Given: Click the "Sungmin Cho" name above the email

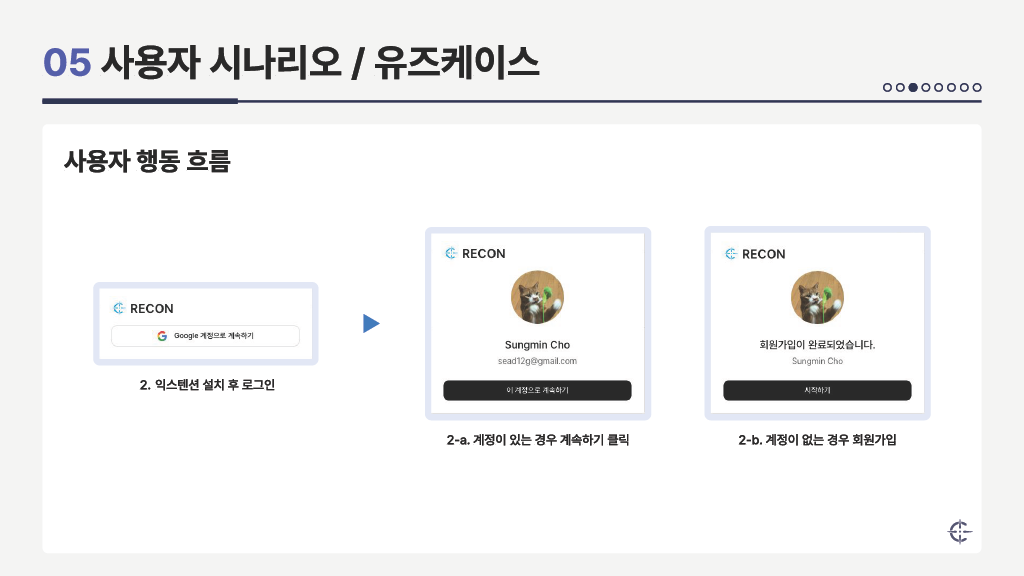Looking at the screenshot, I should 537,345.
